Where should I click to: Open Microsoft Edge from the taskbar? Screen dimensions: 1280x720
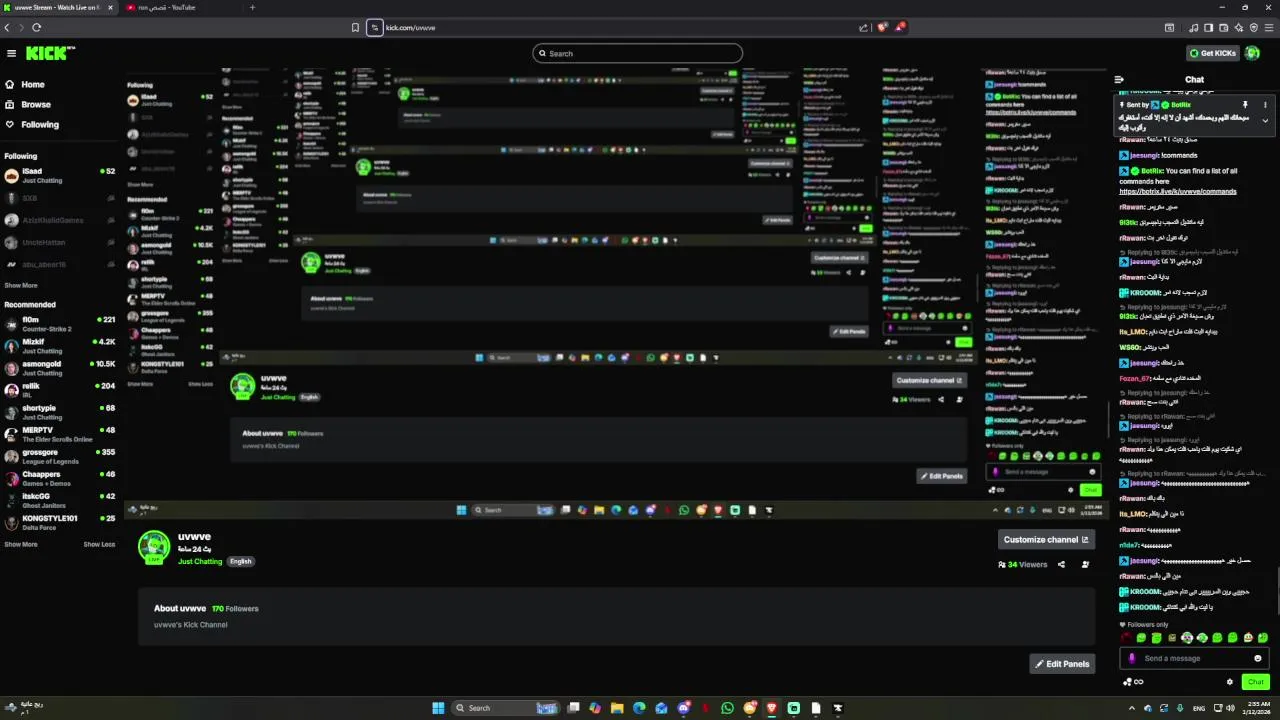pos(639,708)
